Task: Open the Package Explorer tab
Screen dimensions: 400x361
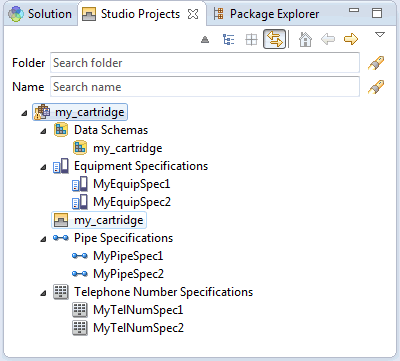Action: 266,14
